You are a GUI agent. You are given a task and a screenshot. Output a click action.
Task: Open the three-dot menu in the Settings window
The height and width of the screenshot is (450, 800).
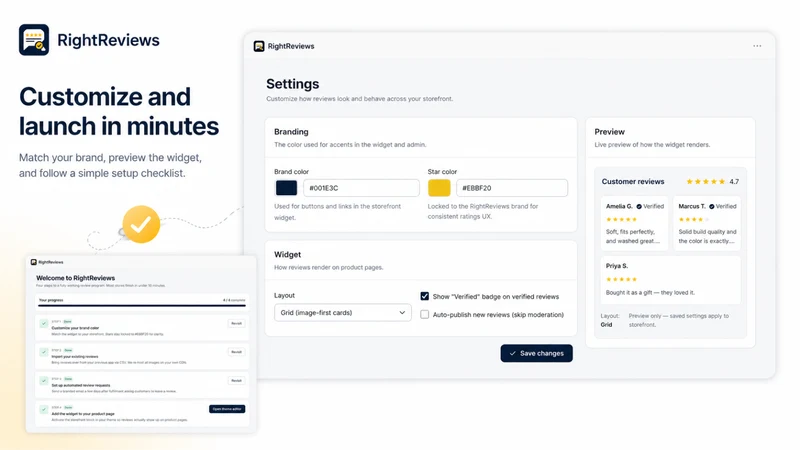pyautogui.click(x=757, y=46)
